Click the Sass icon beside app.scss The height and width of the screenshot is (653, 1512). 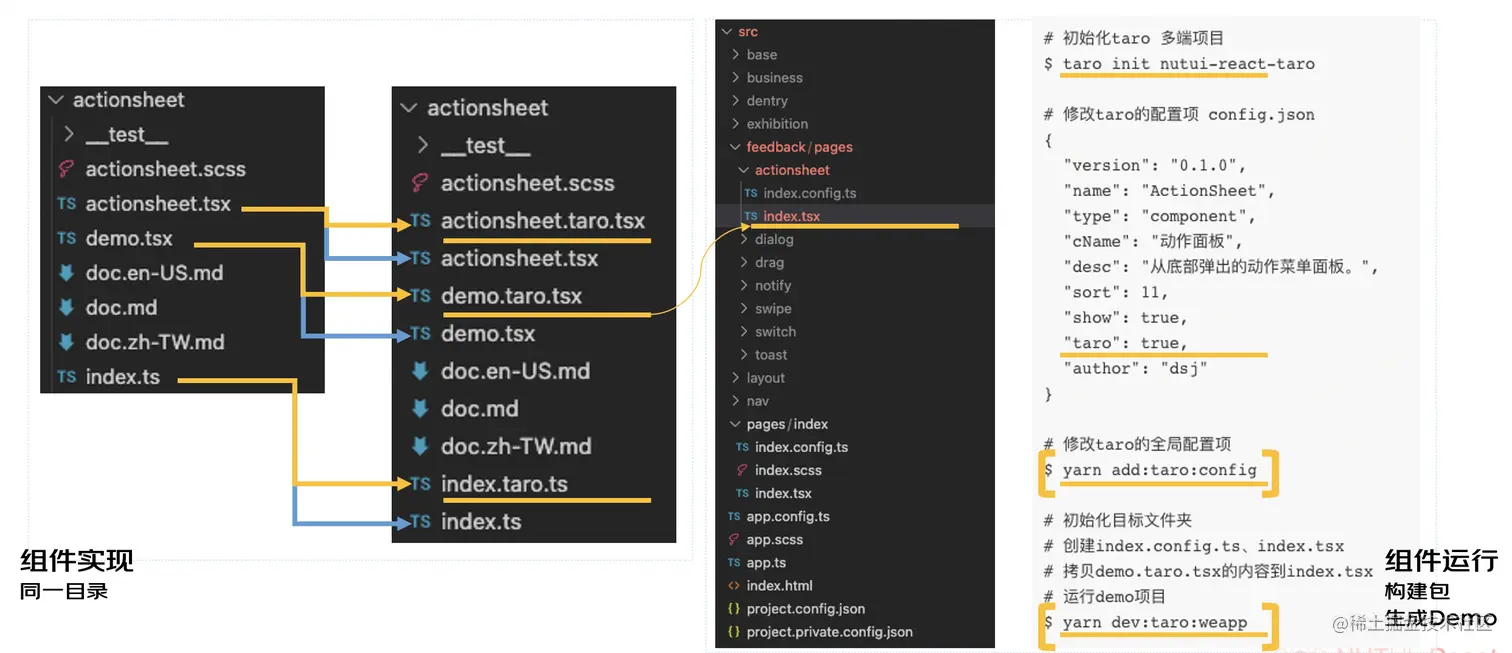click(x=734, y=540)
